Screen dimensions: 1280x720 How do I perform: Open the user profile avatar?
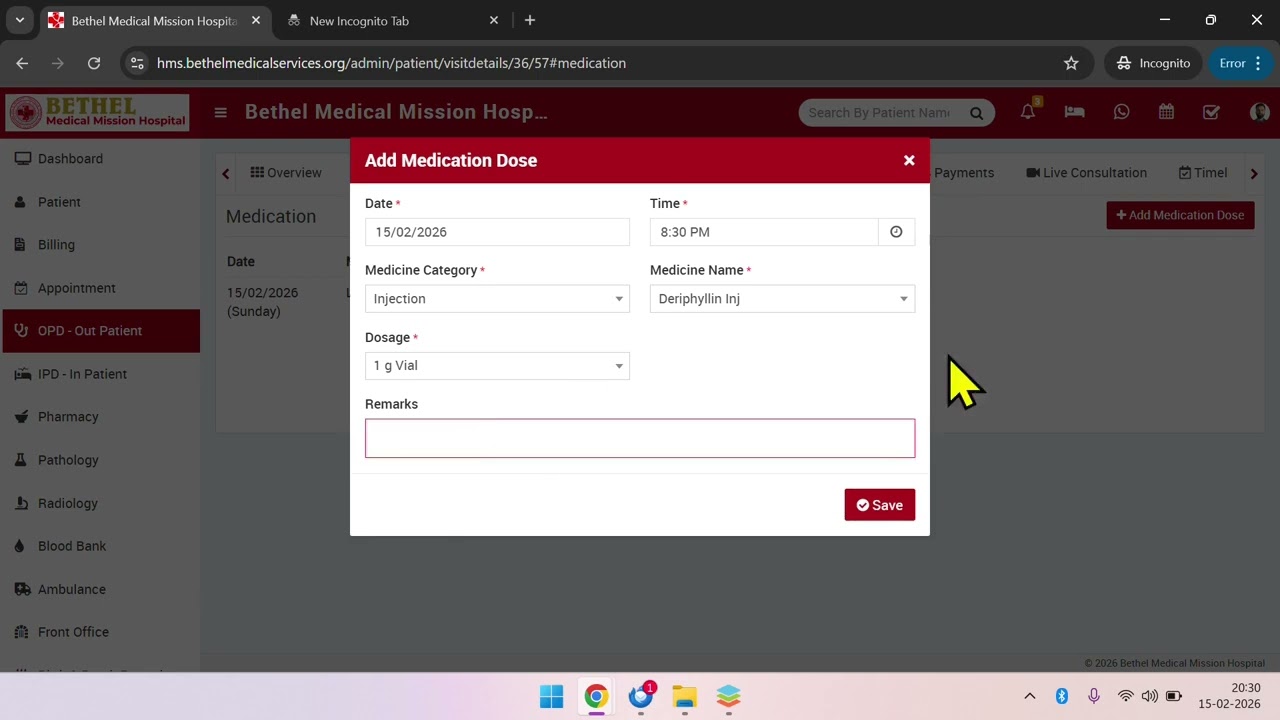click(1259, 112)
